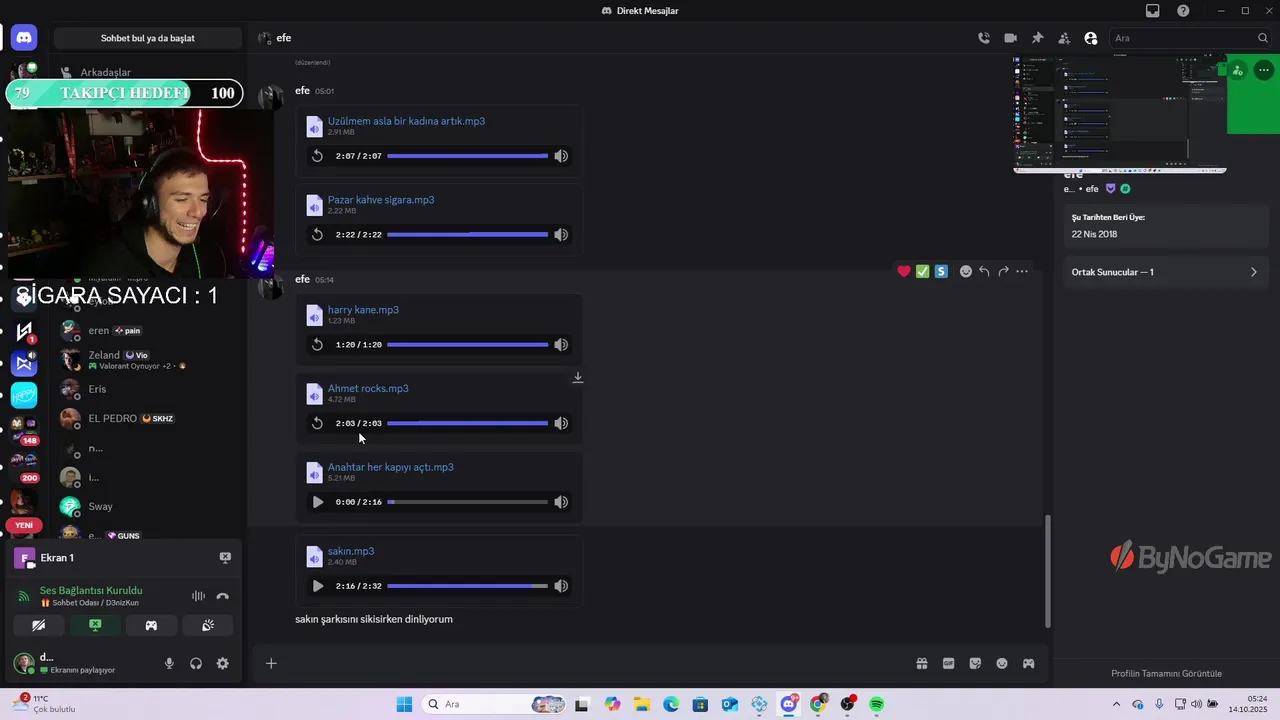Reply to efe's 05:14 message

pos(984,271)
